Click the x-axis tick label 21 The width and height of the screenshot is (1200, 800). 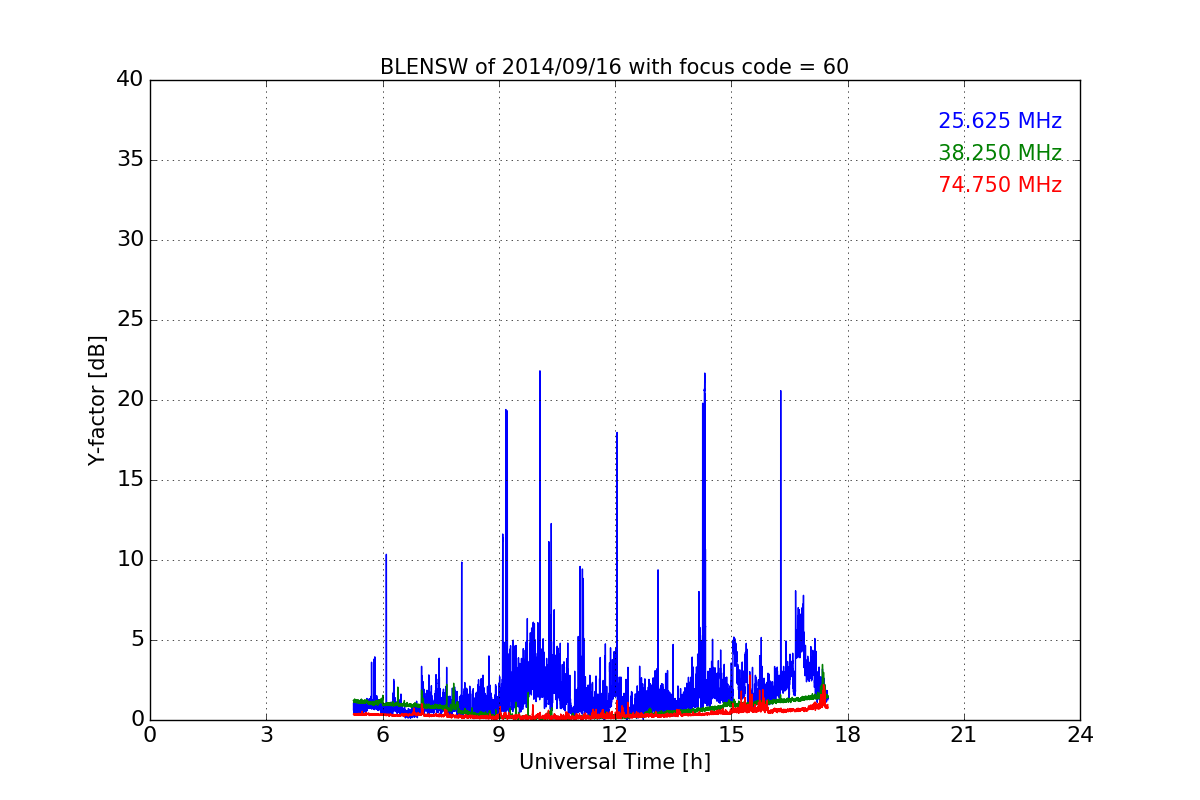(x=964, y=734)
